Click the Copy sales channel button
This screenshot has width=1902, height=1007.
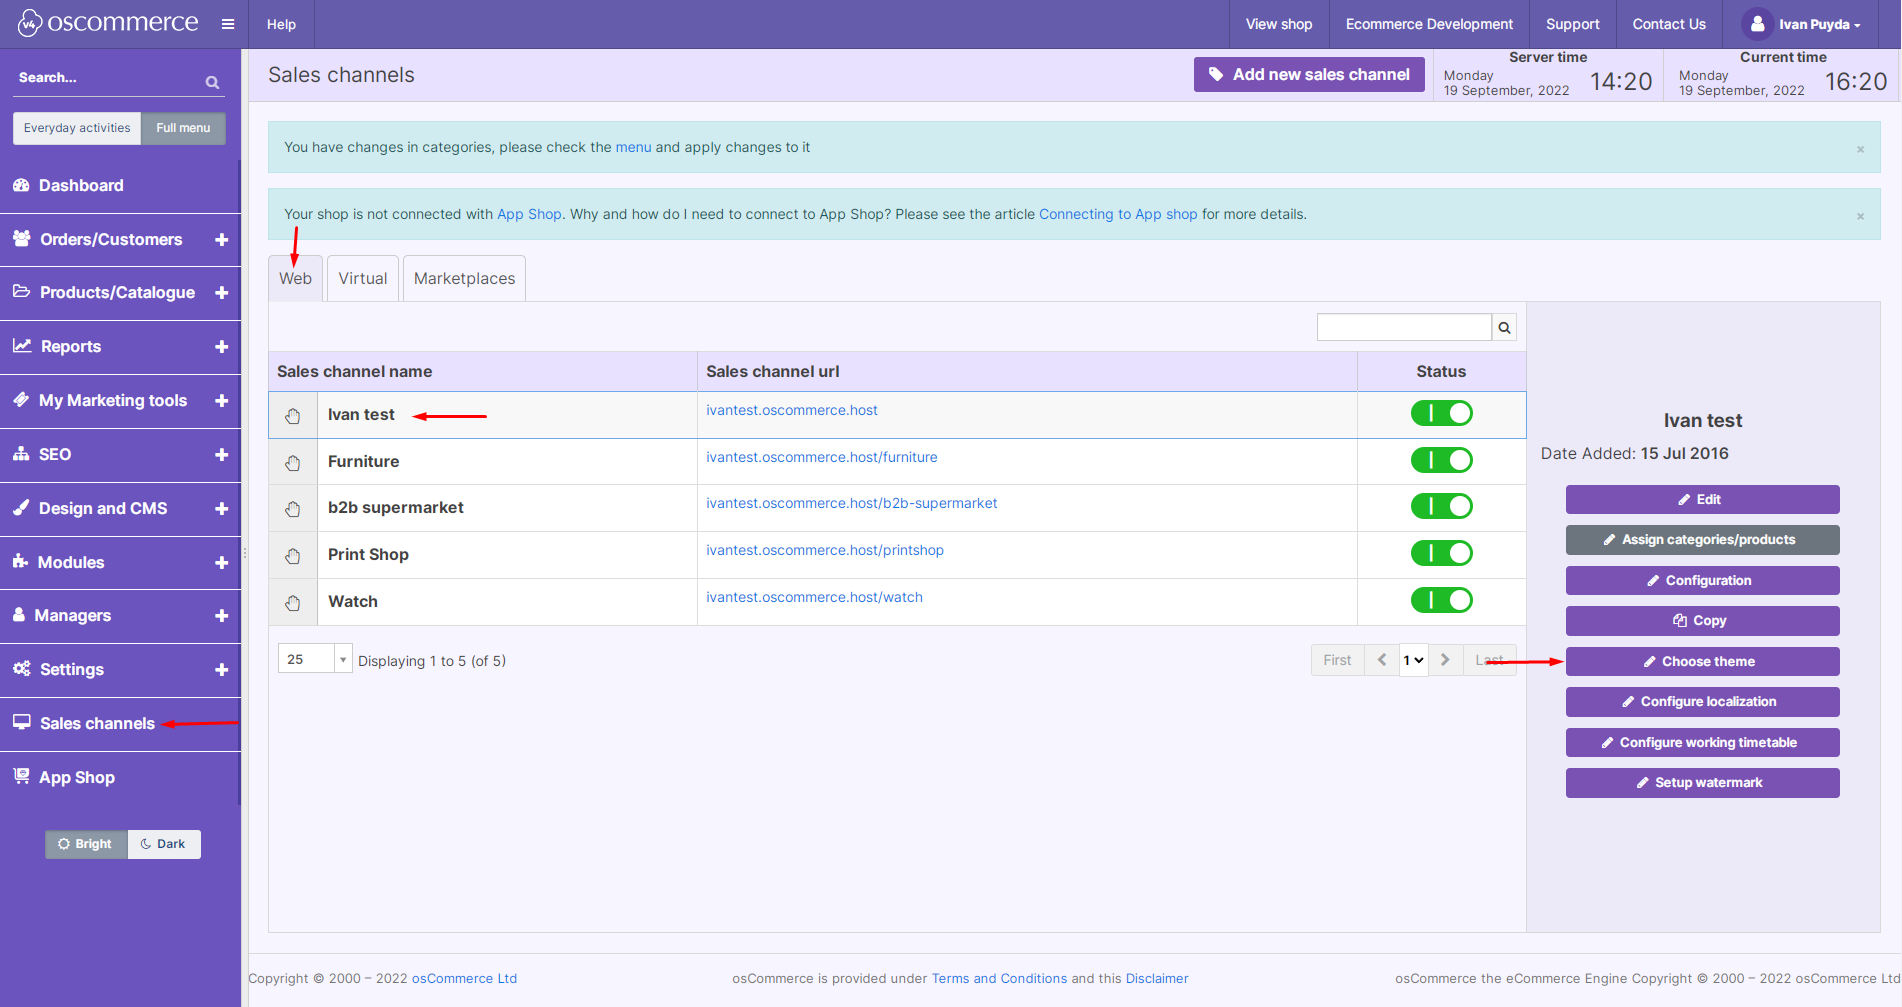pos(1703,620)
